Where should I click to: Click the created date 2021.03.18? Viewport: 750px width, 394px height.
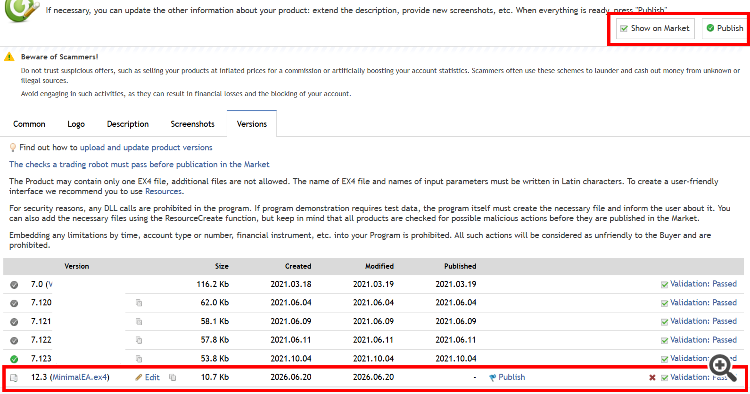(291, 285)
